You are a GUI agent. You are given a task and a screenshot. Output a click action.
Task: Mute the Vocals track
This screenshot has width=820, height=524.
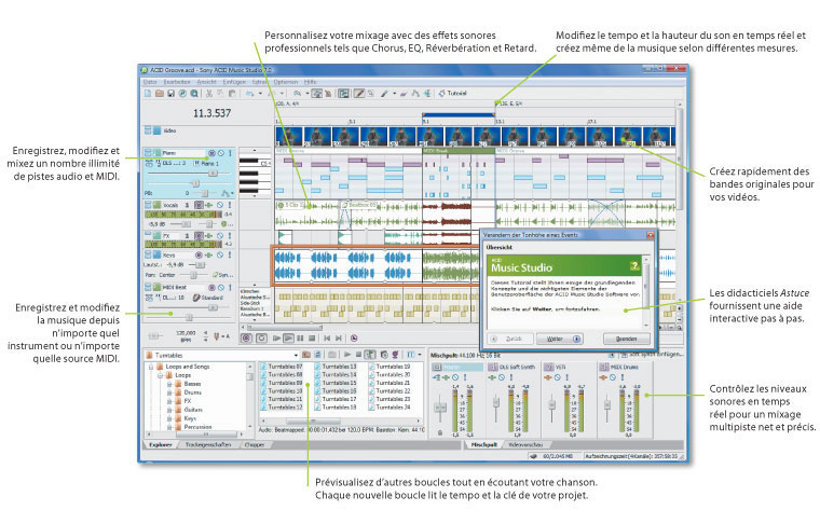(x=220, y=205)
